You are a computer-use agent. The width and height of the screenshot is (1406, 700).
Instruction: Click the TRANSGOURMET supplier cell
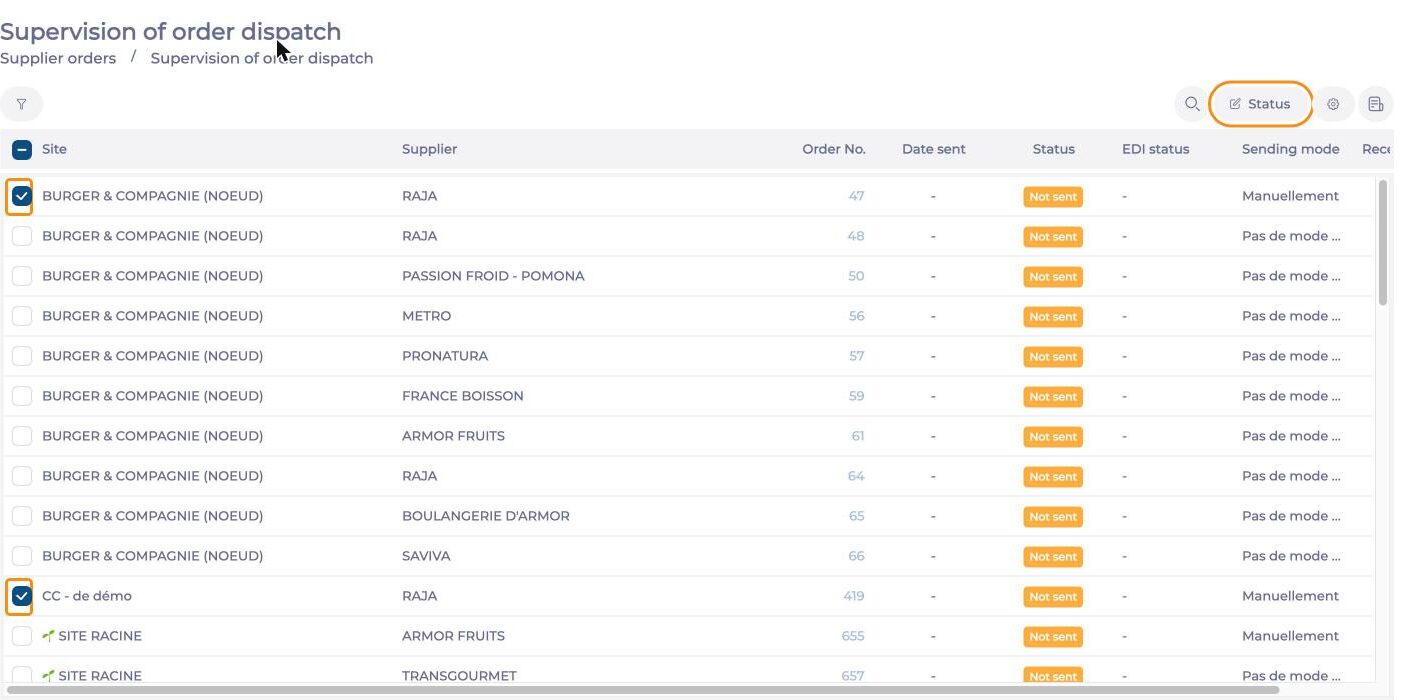(459, 676)
